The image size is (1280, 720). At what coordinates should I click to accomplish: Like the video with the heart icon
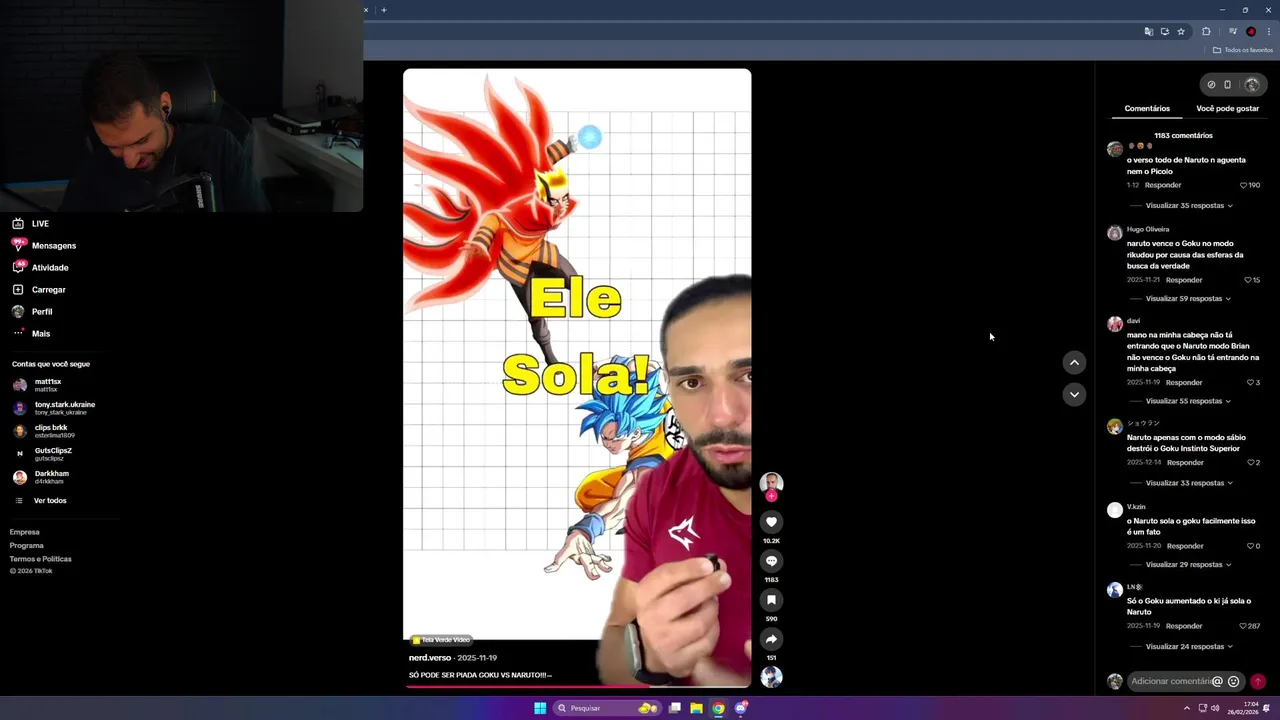[771, 522]
